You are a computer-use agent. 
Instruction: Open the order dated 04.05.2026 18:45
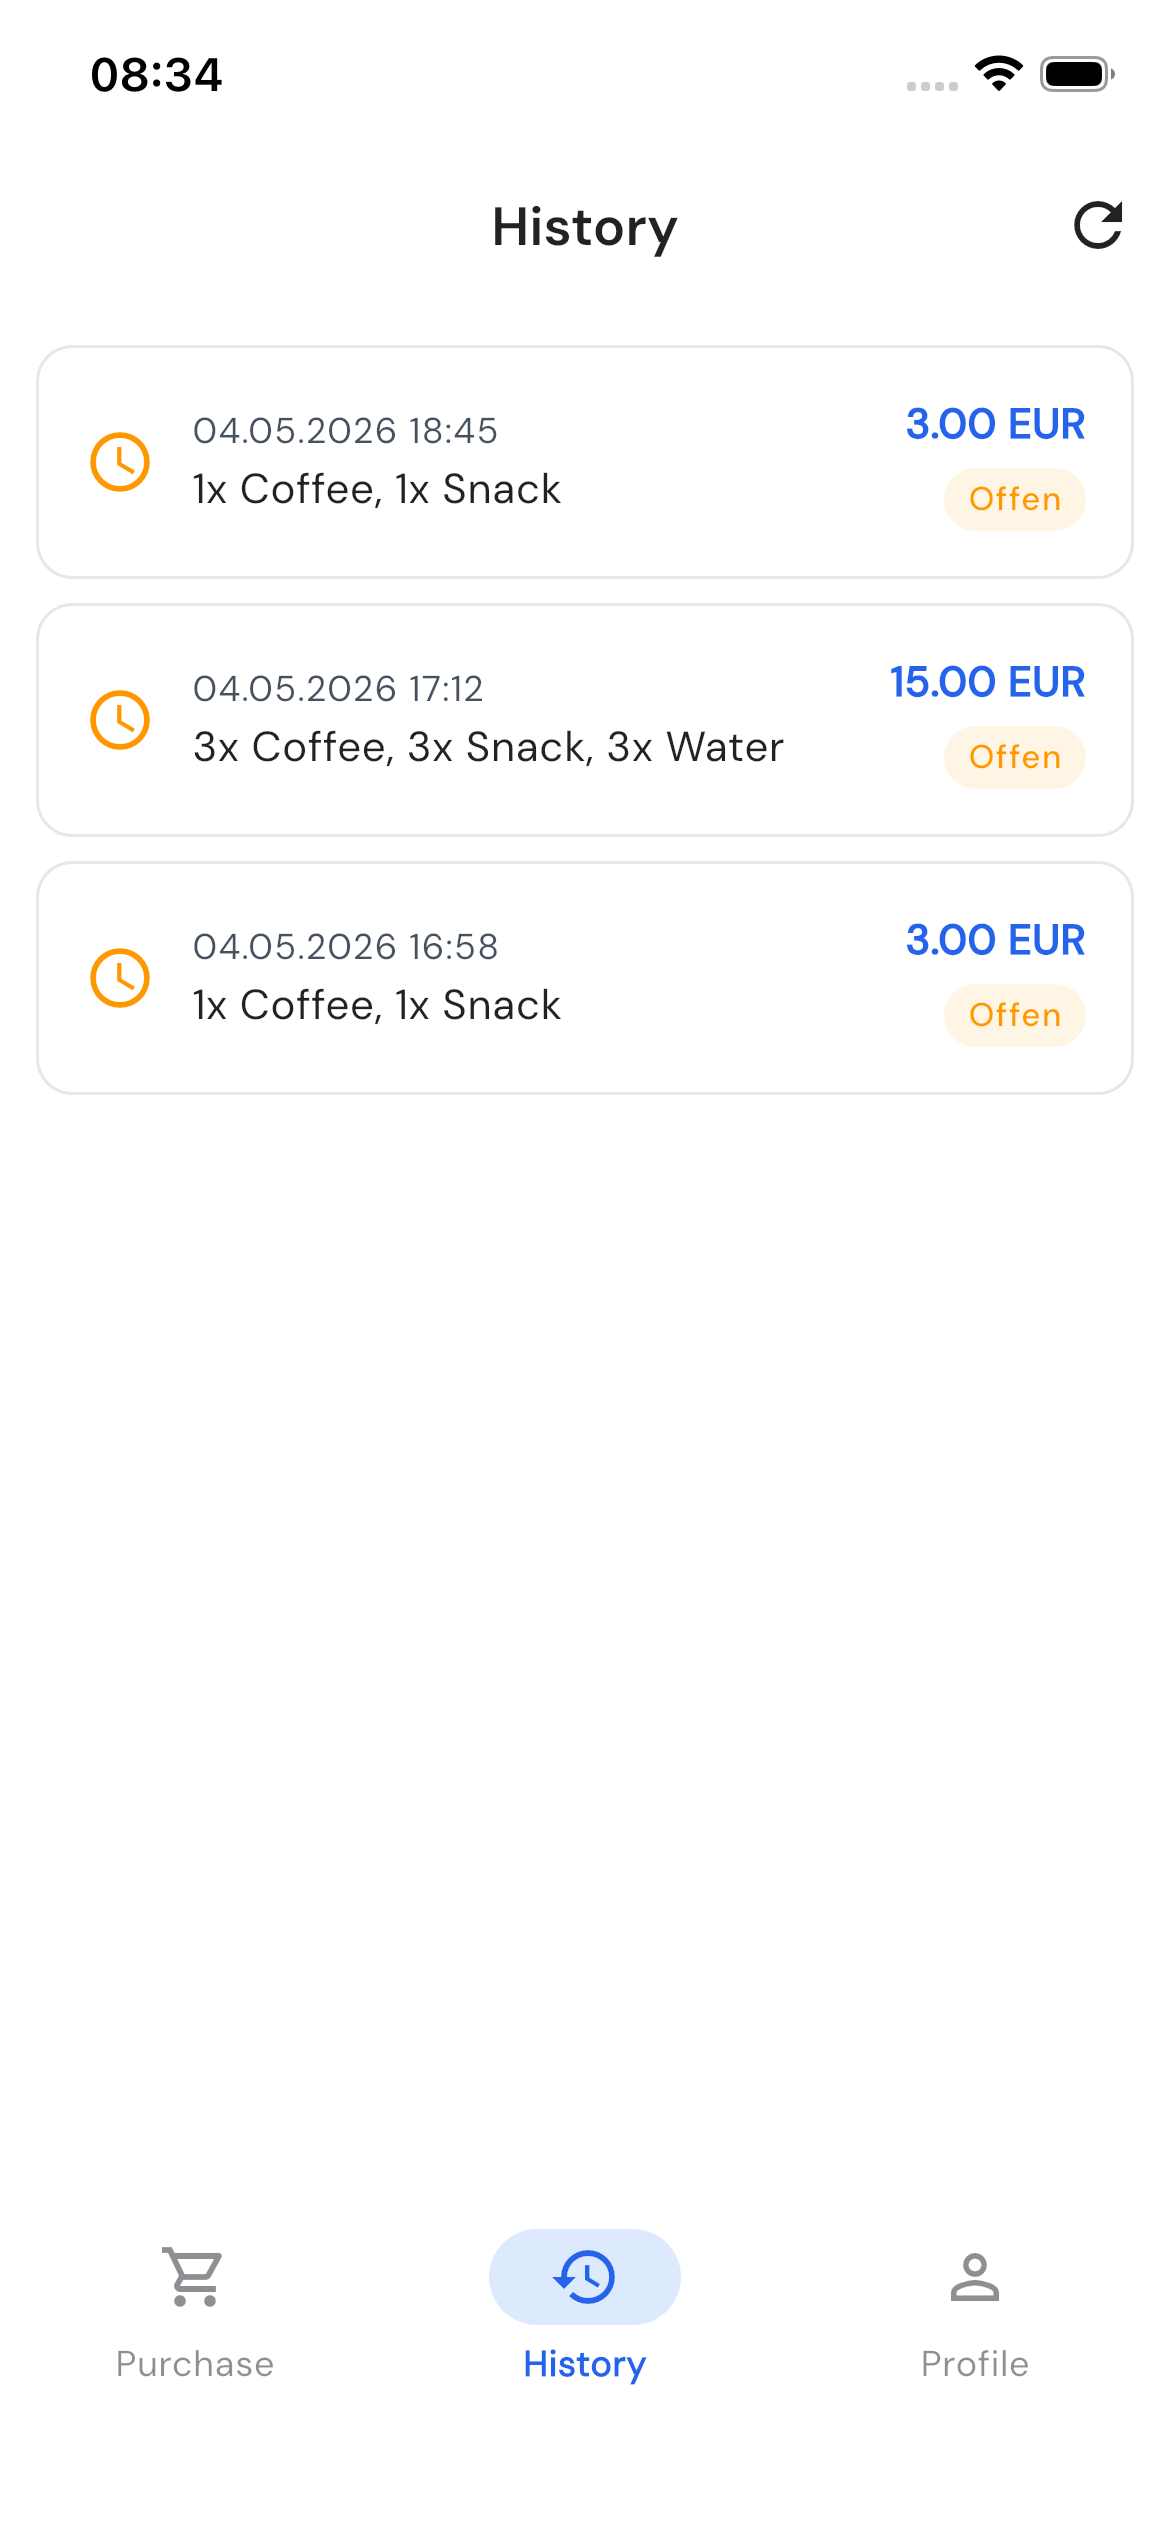tap(585, 462)
